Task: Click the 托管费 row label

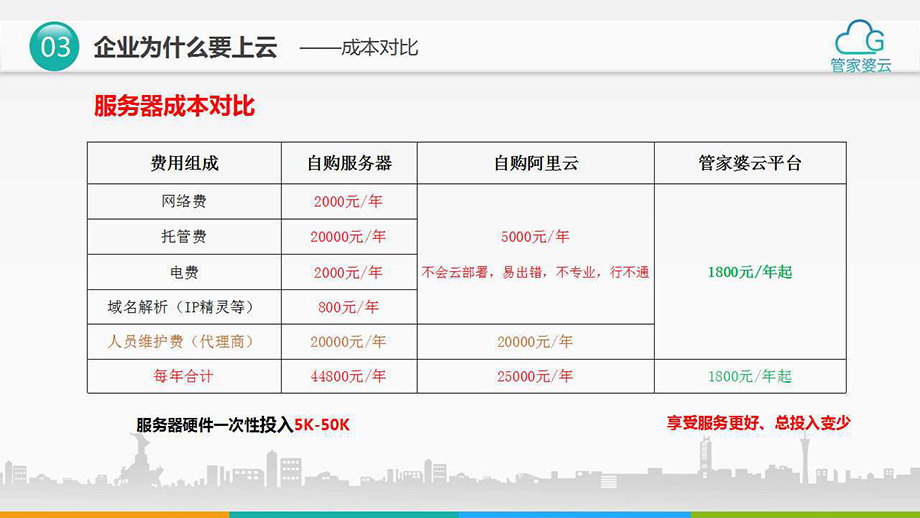Action: click(184, 236)
